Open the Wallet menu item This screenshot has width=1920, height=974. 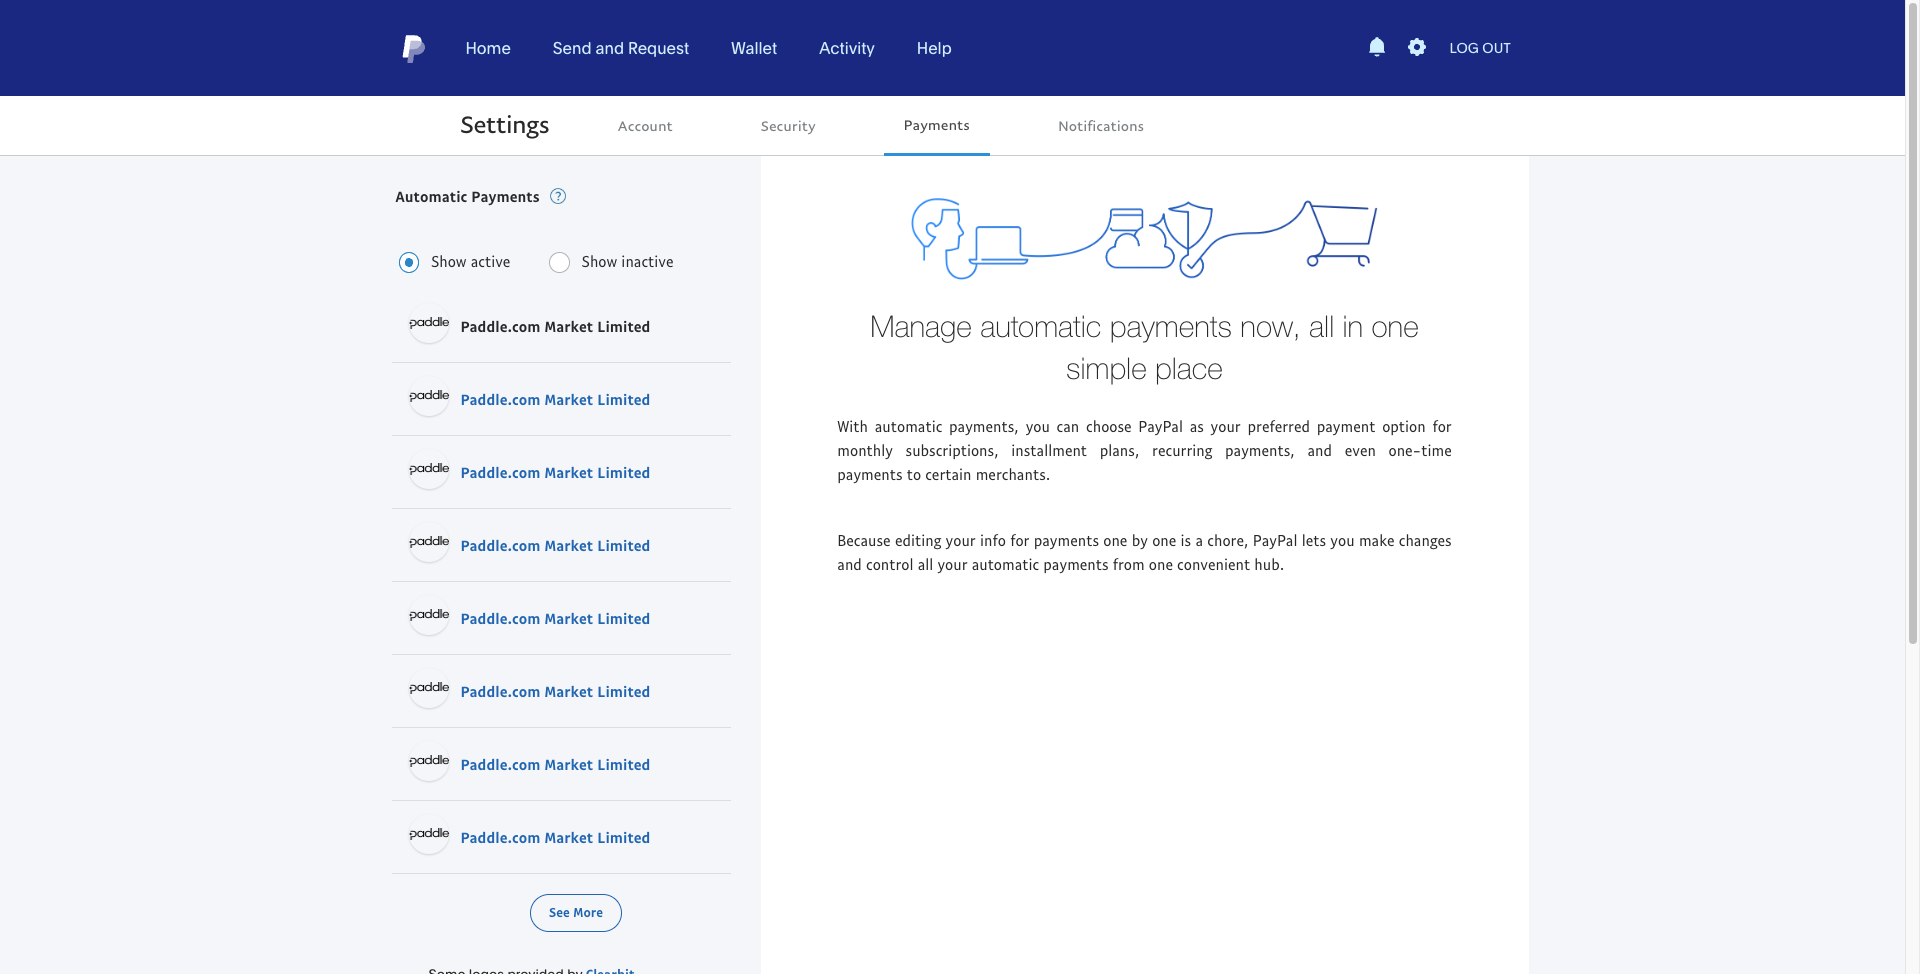[x=754, y=48]
